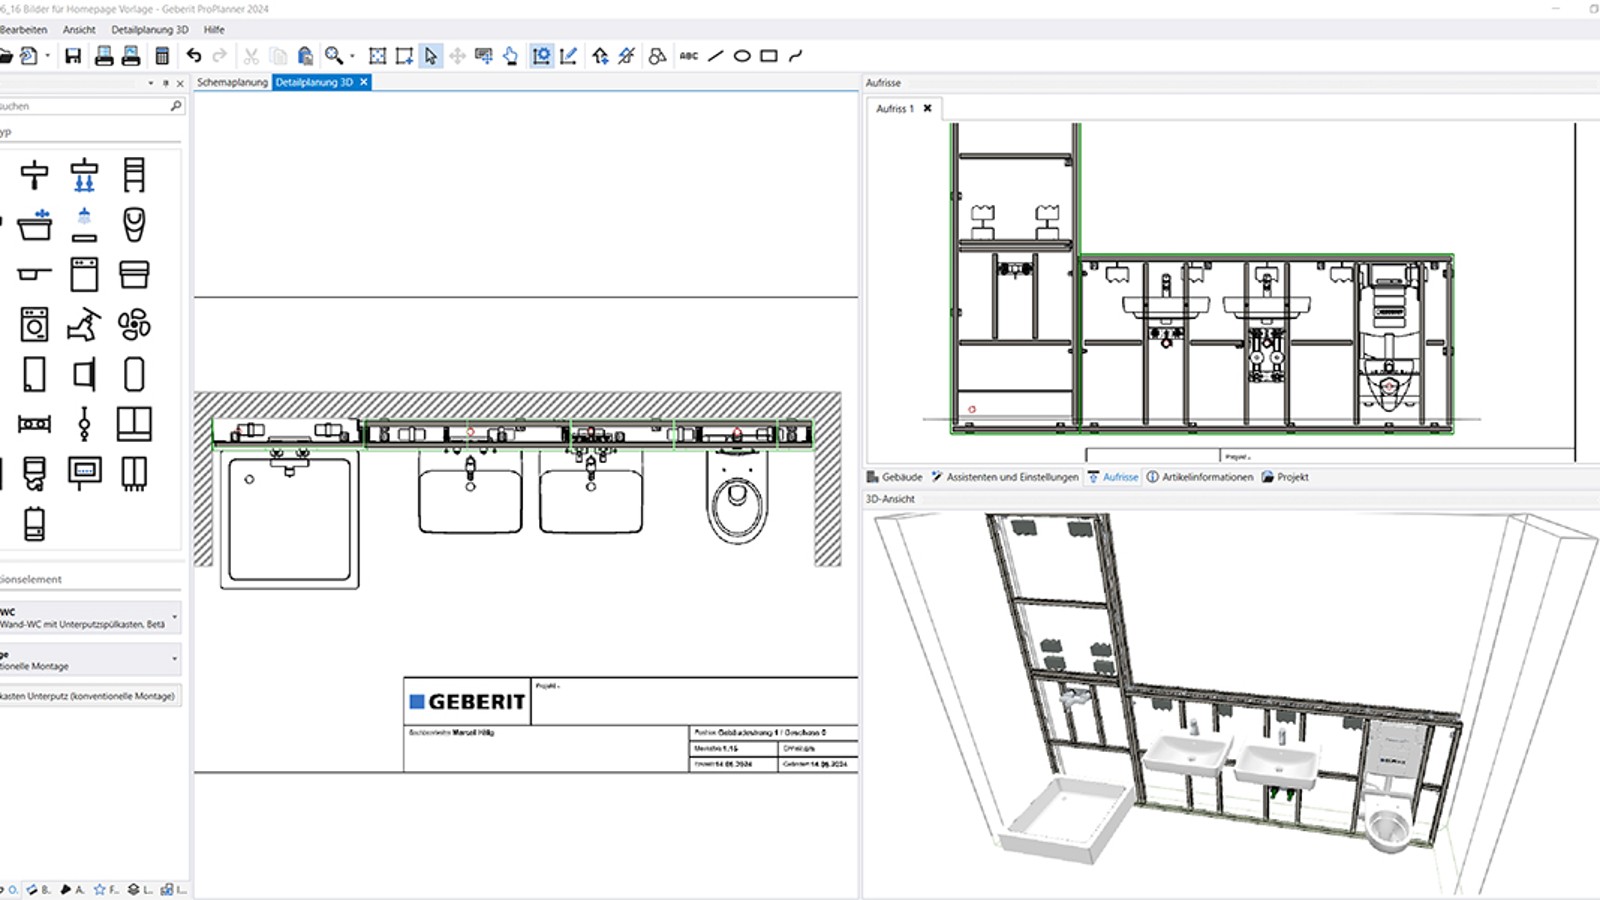The height and width of the screenshot is (900, 1600).
Task: Toggle the pan hand tool
Action: click(511, 57)
